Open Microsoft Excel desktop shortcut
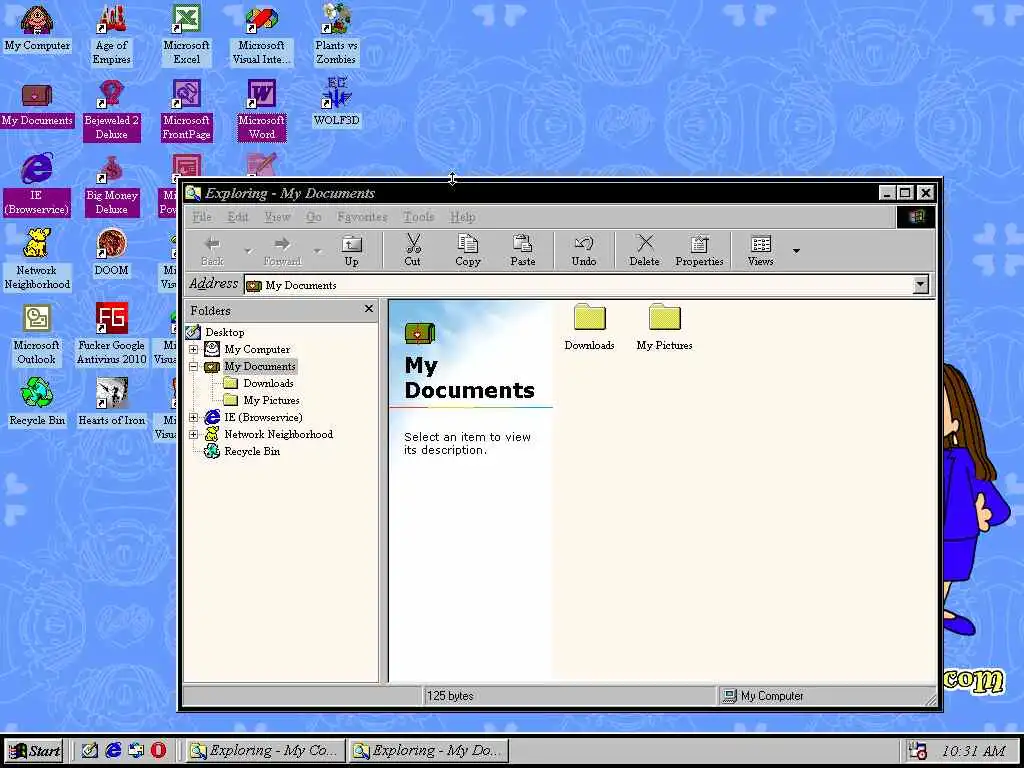The height and width of the screenshot is (768, 1024). [x=186, y=35]
